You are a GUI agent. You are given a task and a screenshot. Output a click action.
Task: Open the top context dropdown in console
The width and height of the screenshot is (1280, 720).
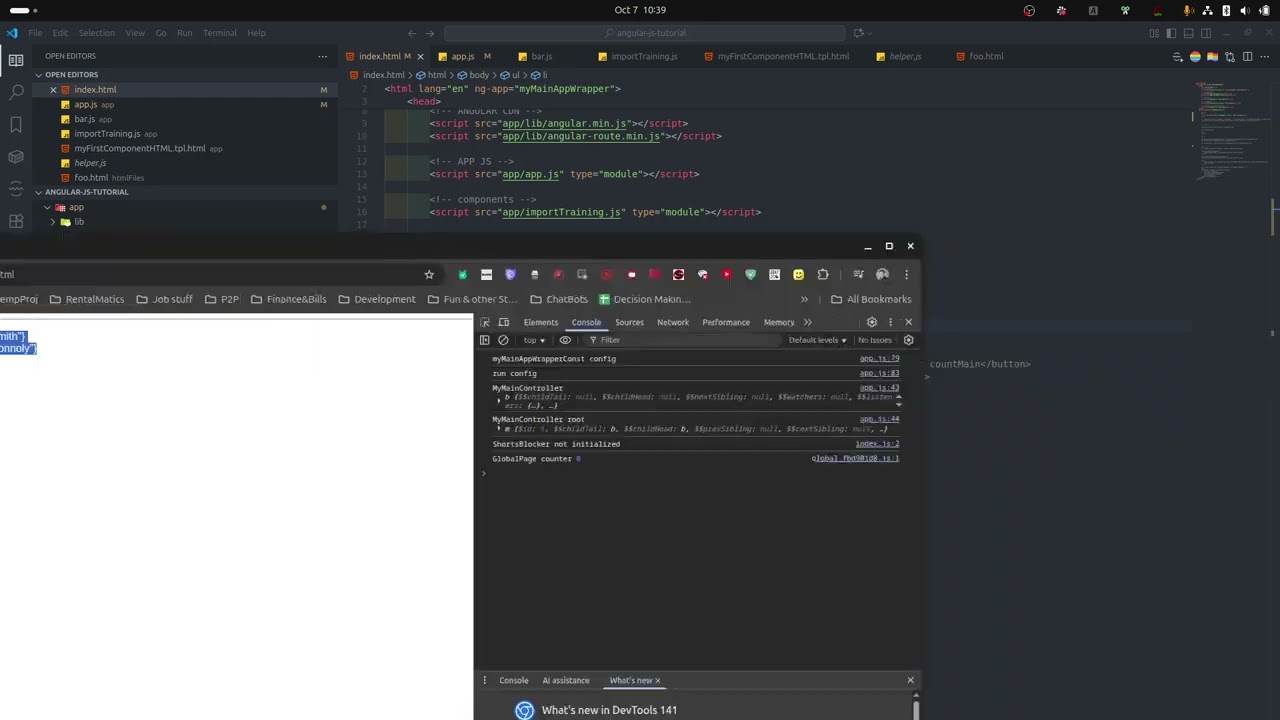coord(534,340)
